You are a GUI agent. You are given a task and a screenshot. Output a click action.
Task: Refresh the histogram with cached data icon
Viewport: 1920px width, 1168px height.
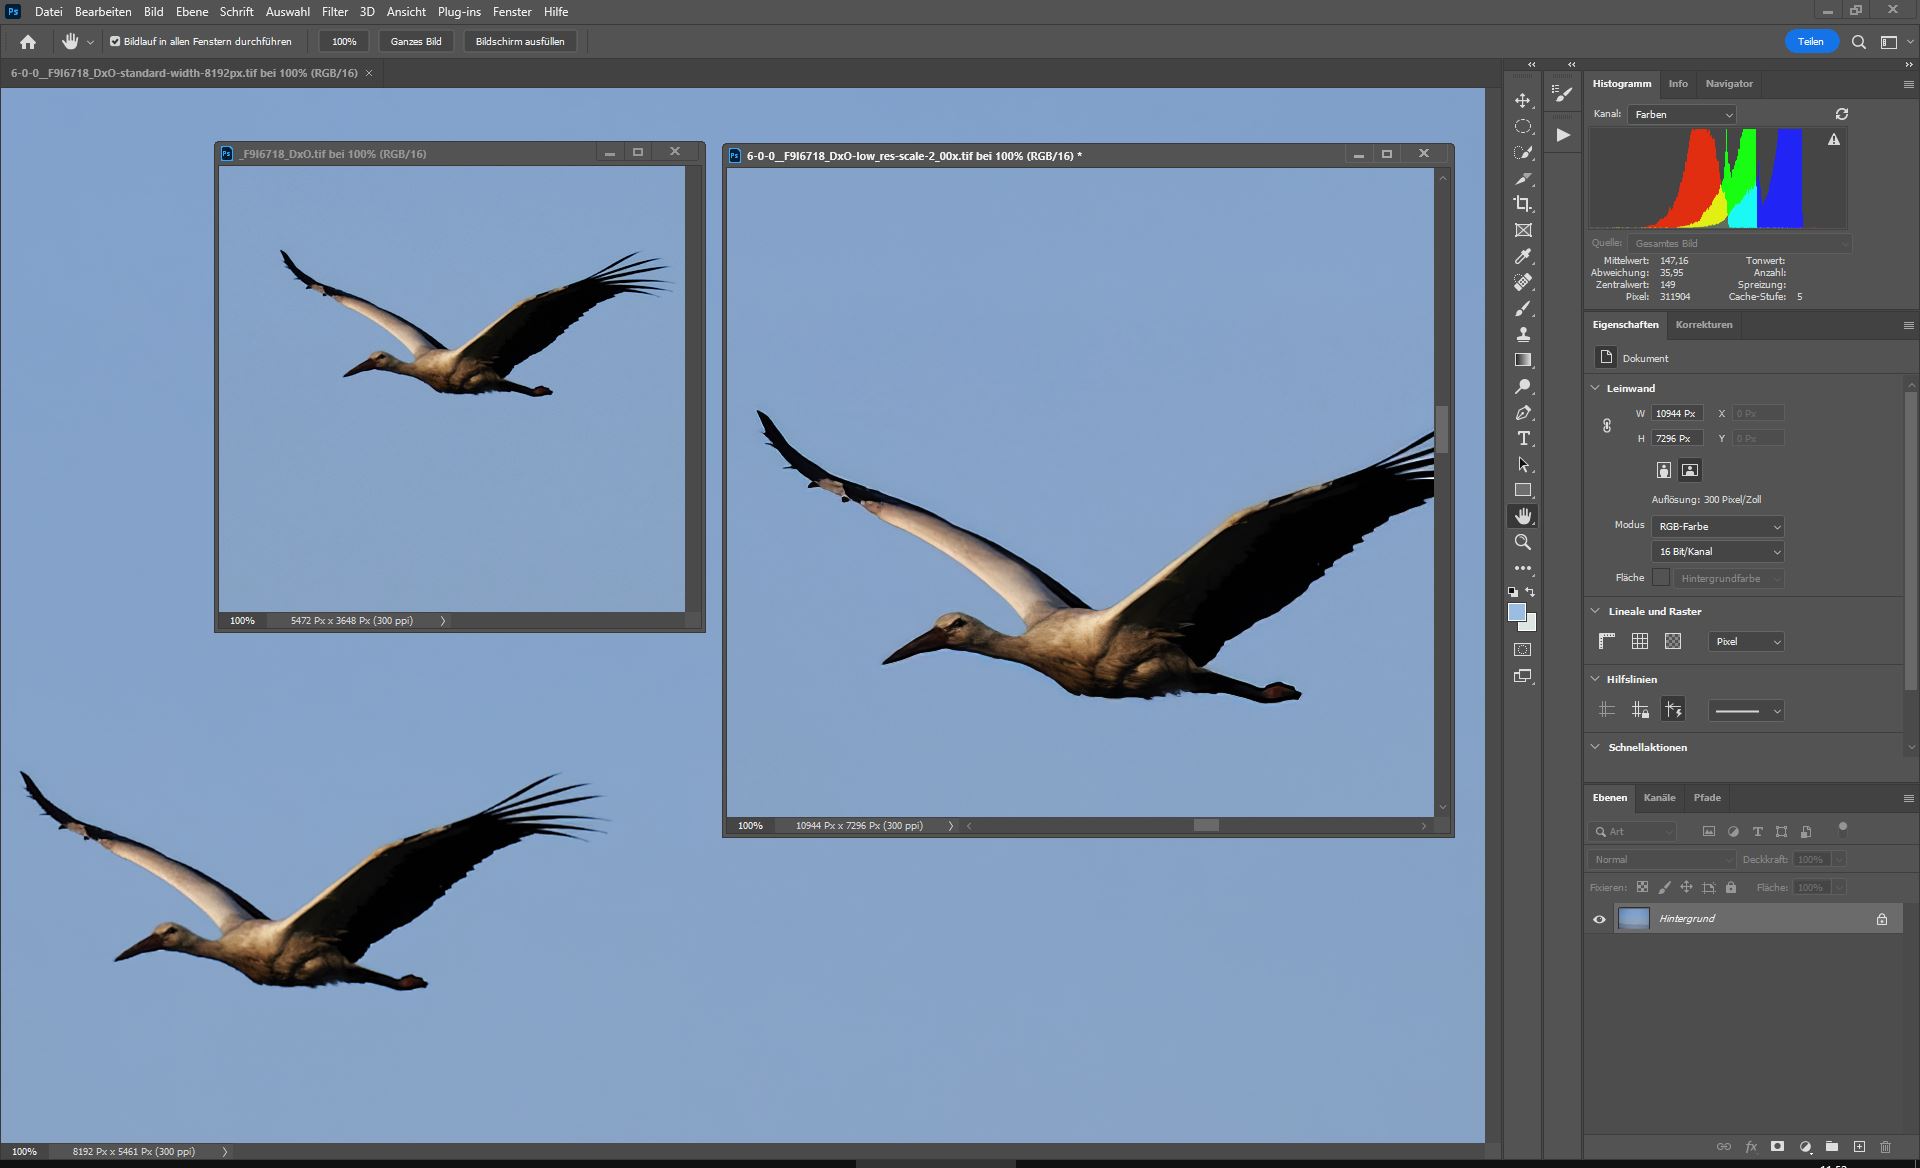tap(1841, 114)
